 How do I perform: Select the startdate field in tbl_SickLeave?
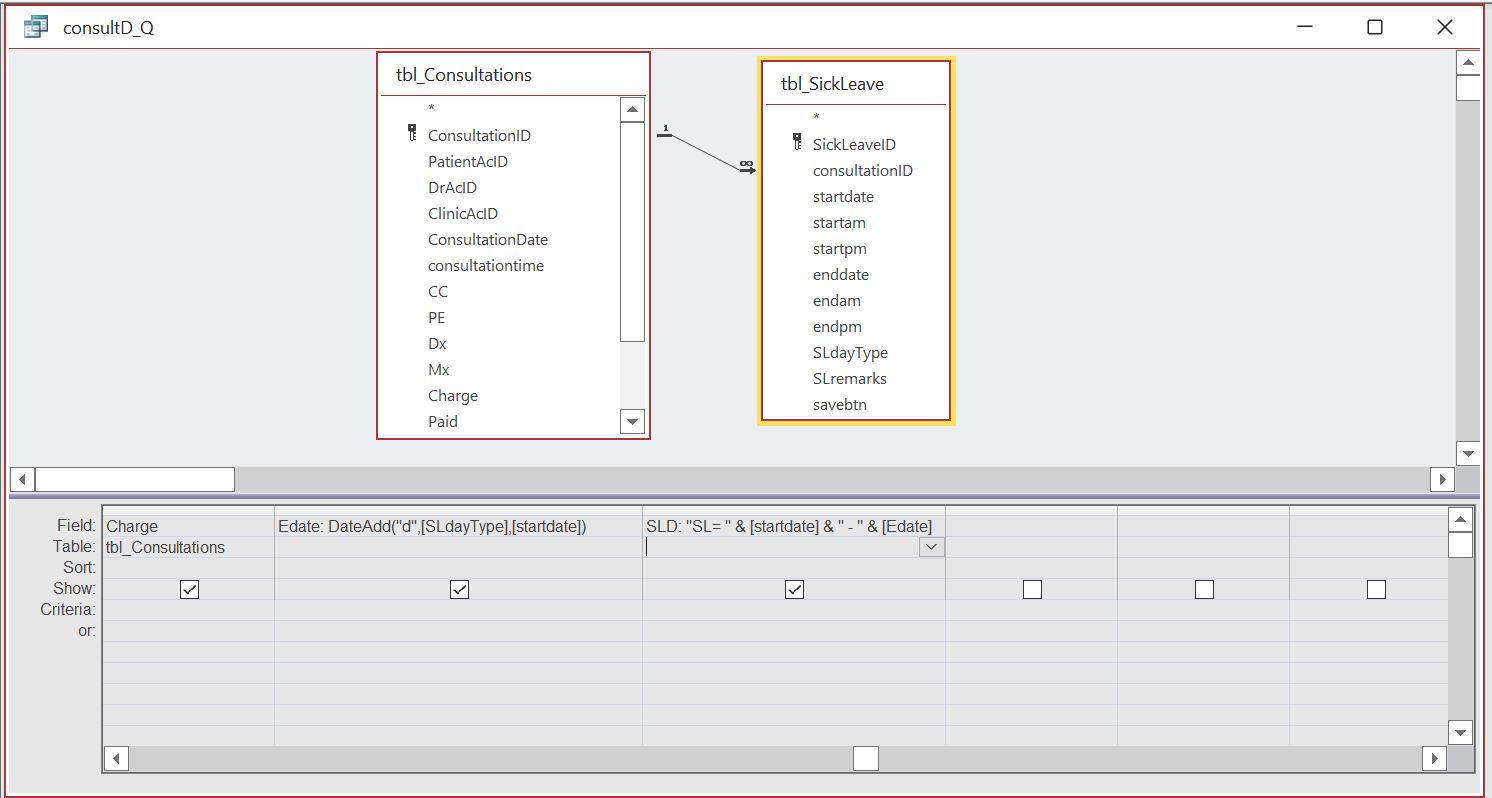(843, 196)
